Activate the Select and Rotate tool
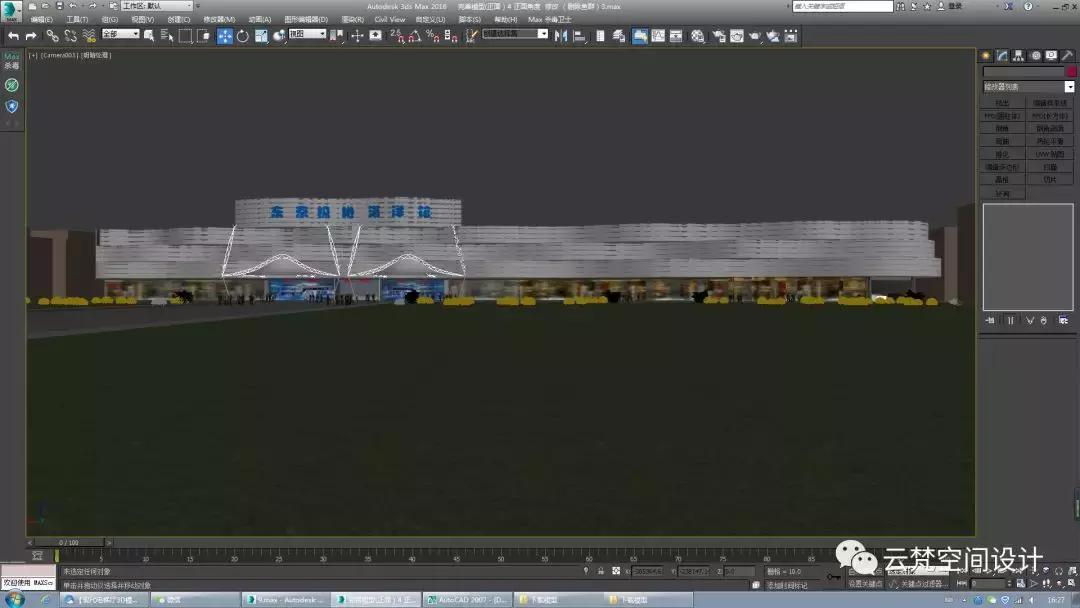1080x608 pixels. [x=241, y=36]
